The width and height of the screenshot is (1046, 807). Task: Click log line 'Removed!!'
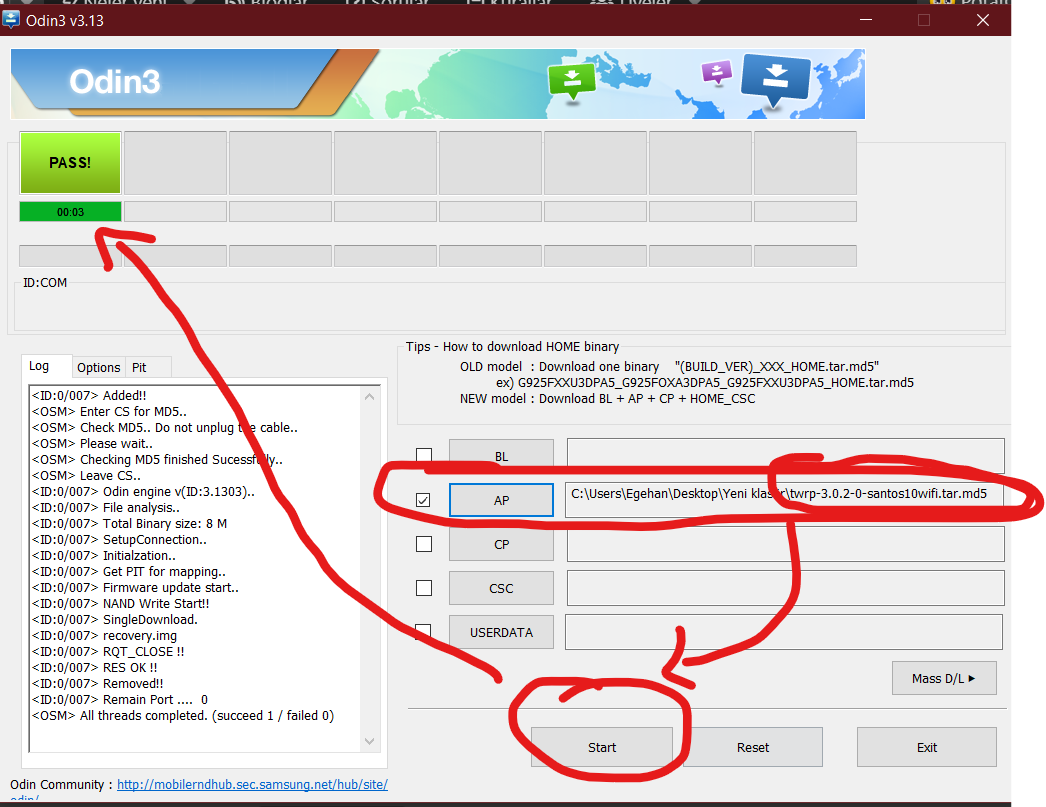pos(97,684)
